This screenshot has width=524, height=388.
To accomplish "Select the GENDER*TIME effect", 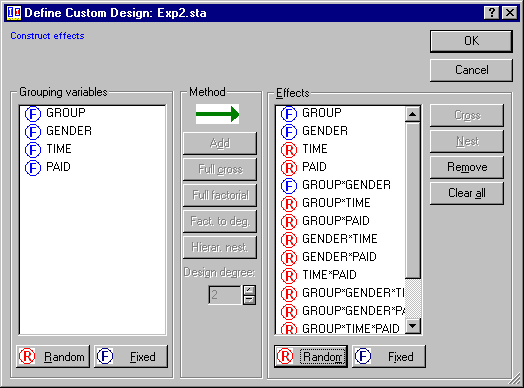I will [x=340, y=239].
